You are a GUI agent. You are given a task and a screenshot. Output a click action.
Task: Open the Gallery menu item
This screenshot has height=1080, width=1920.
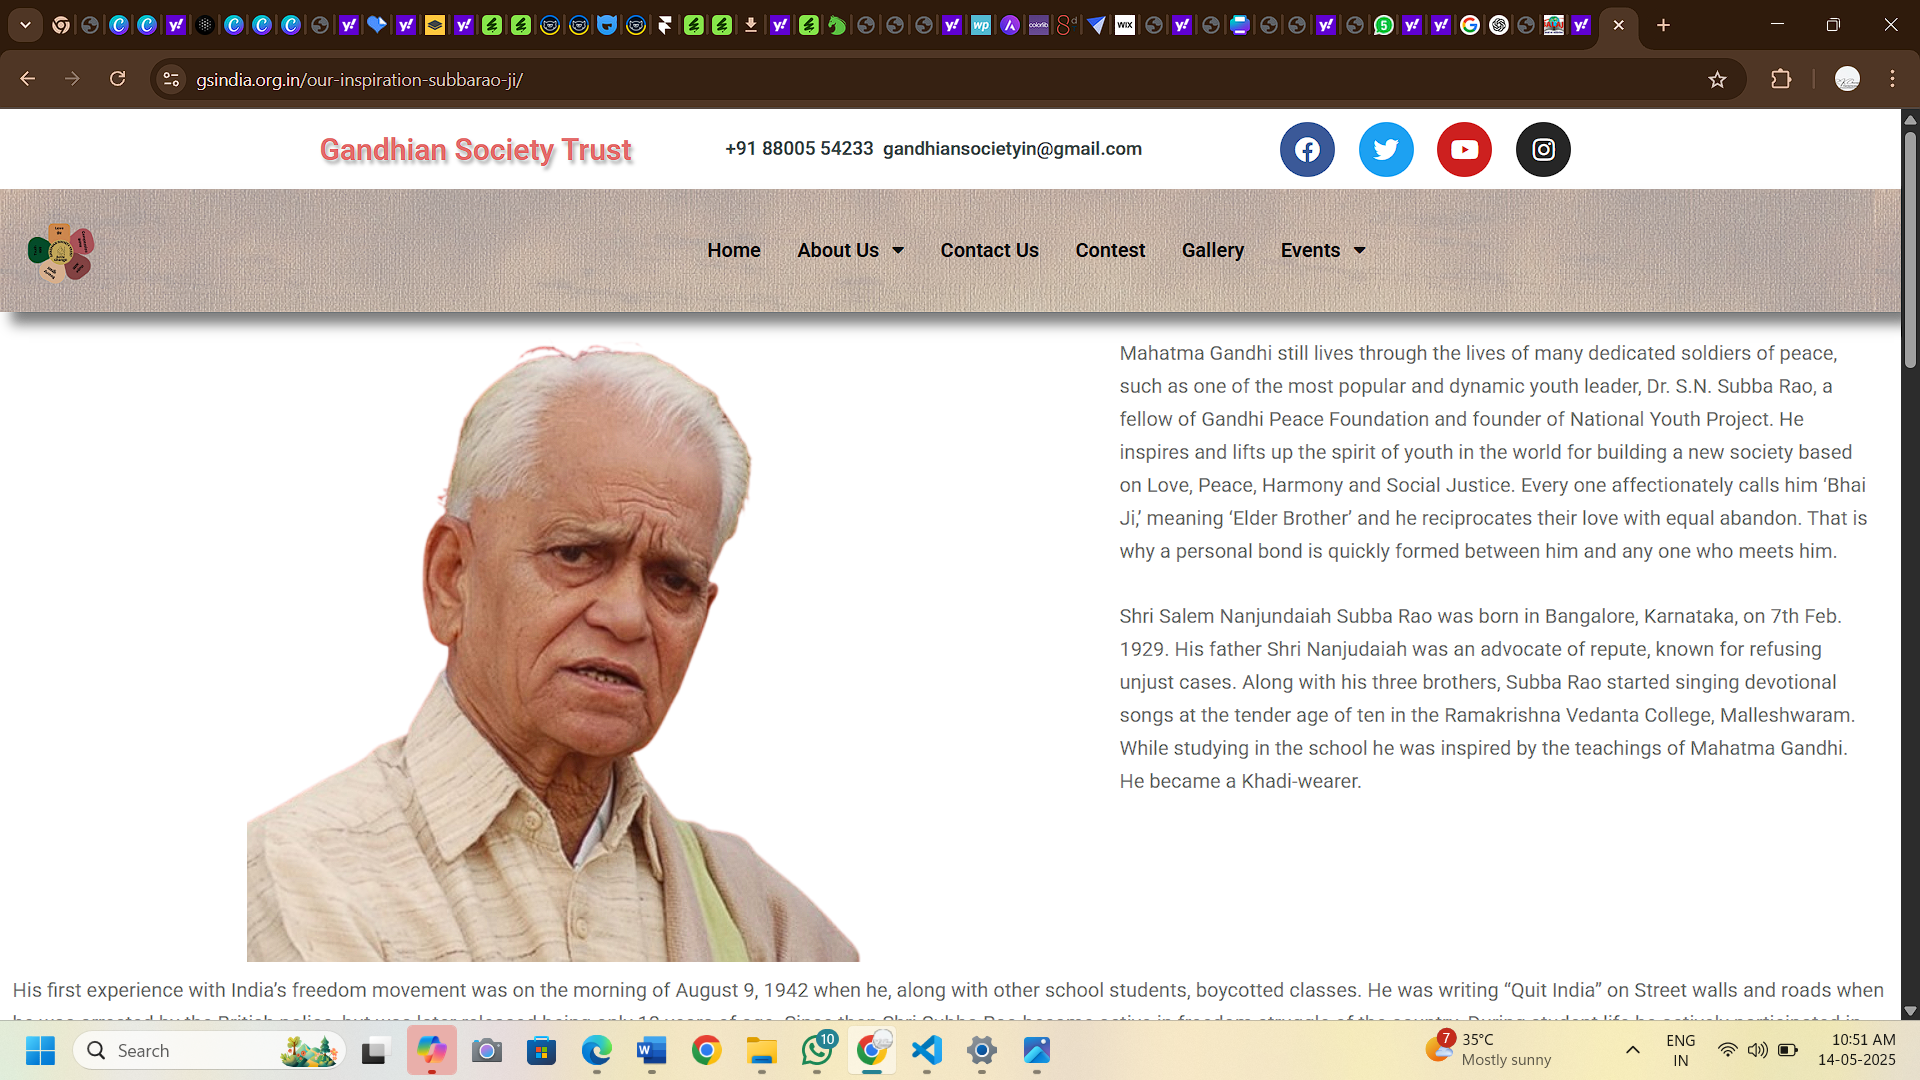[x=1212, y=250]
